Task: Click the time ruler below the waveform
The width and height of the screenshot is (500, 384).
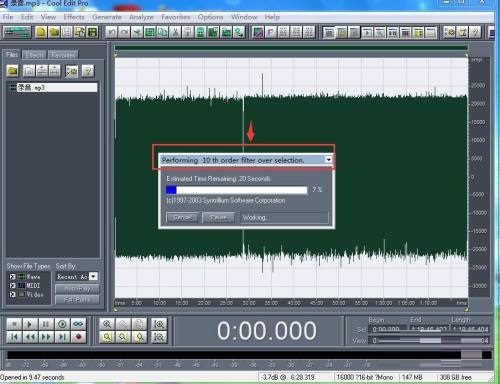Action: pos(291,303)
